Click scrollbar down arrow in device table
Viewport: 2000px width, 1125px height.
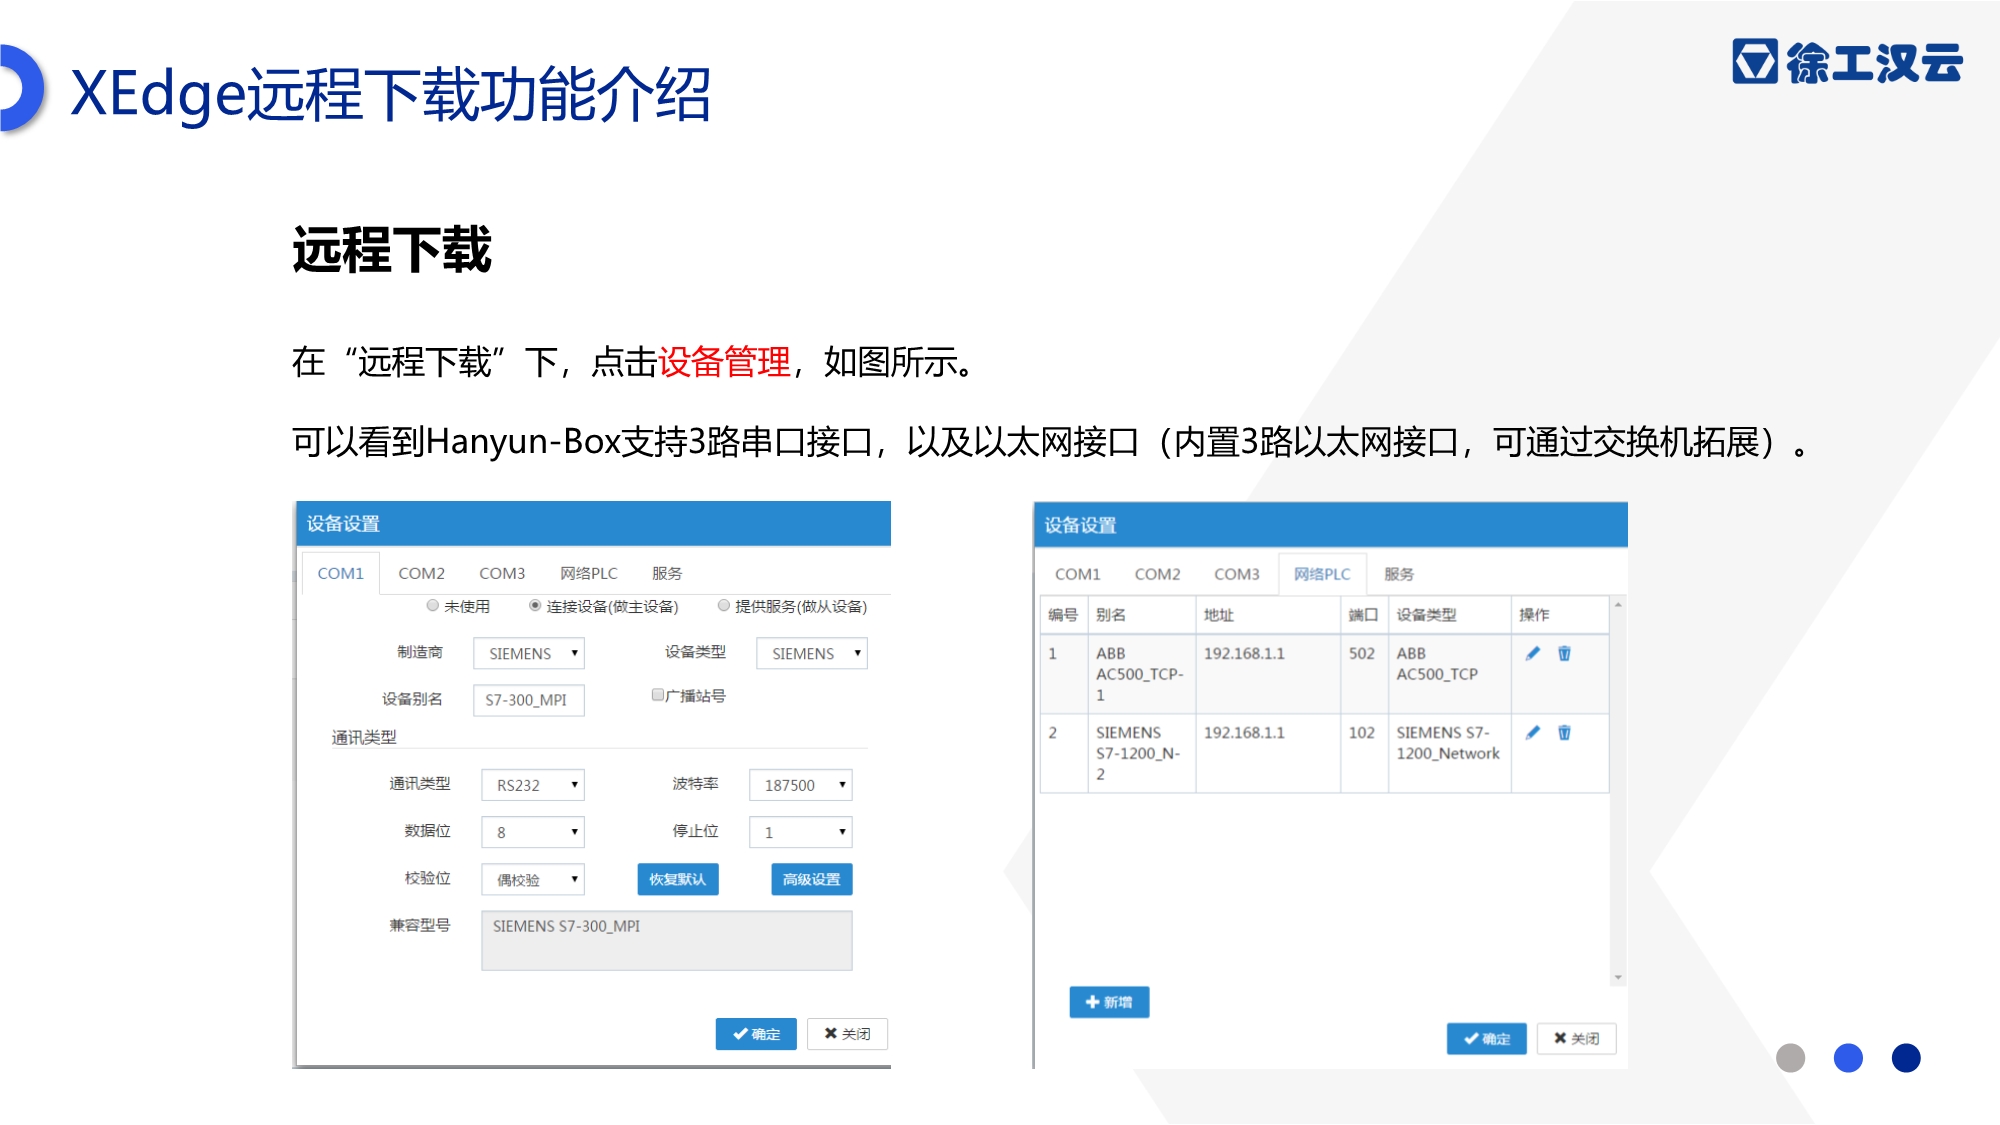click(x=1617, y=977)
